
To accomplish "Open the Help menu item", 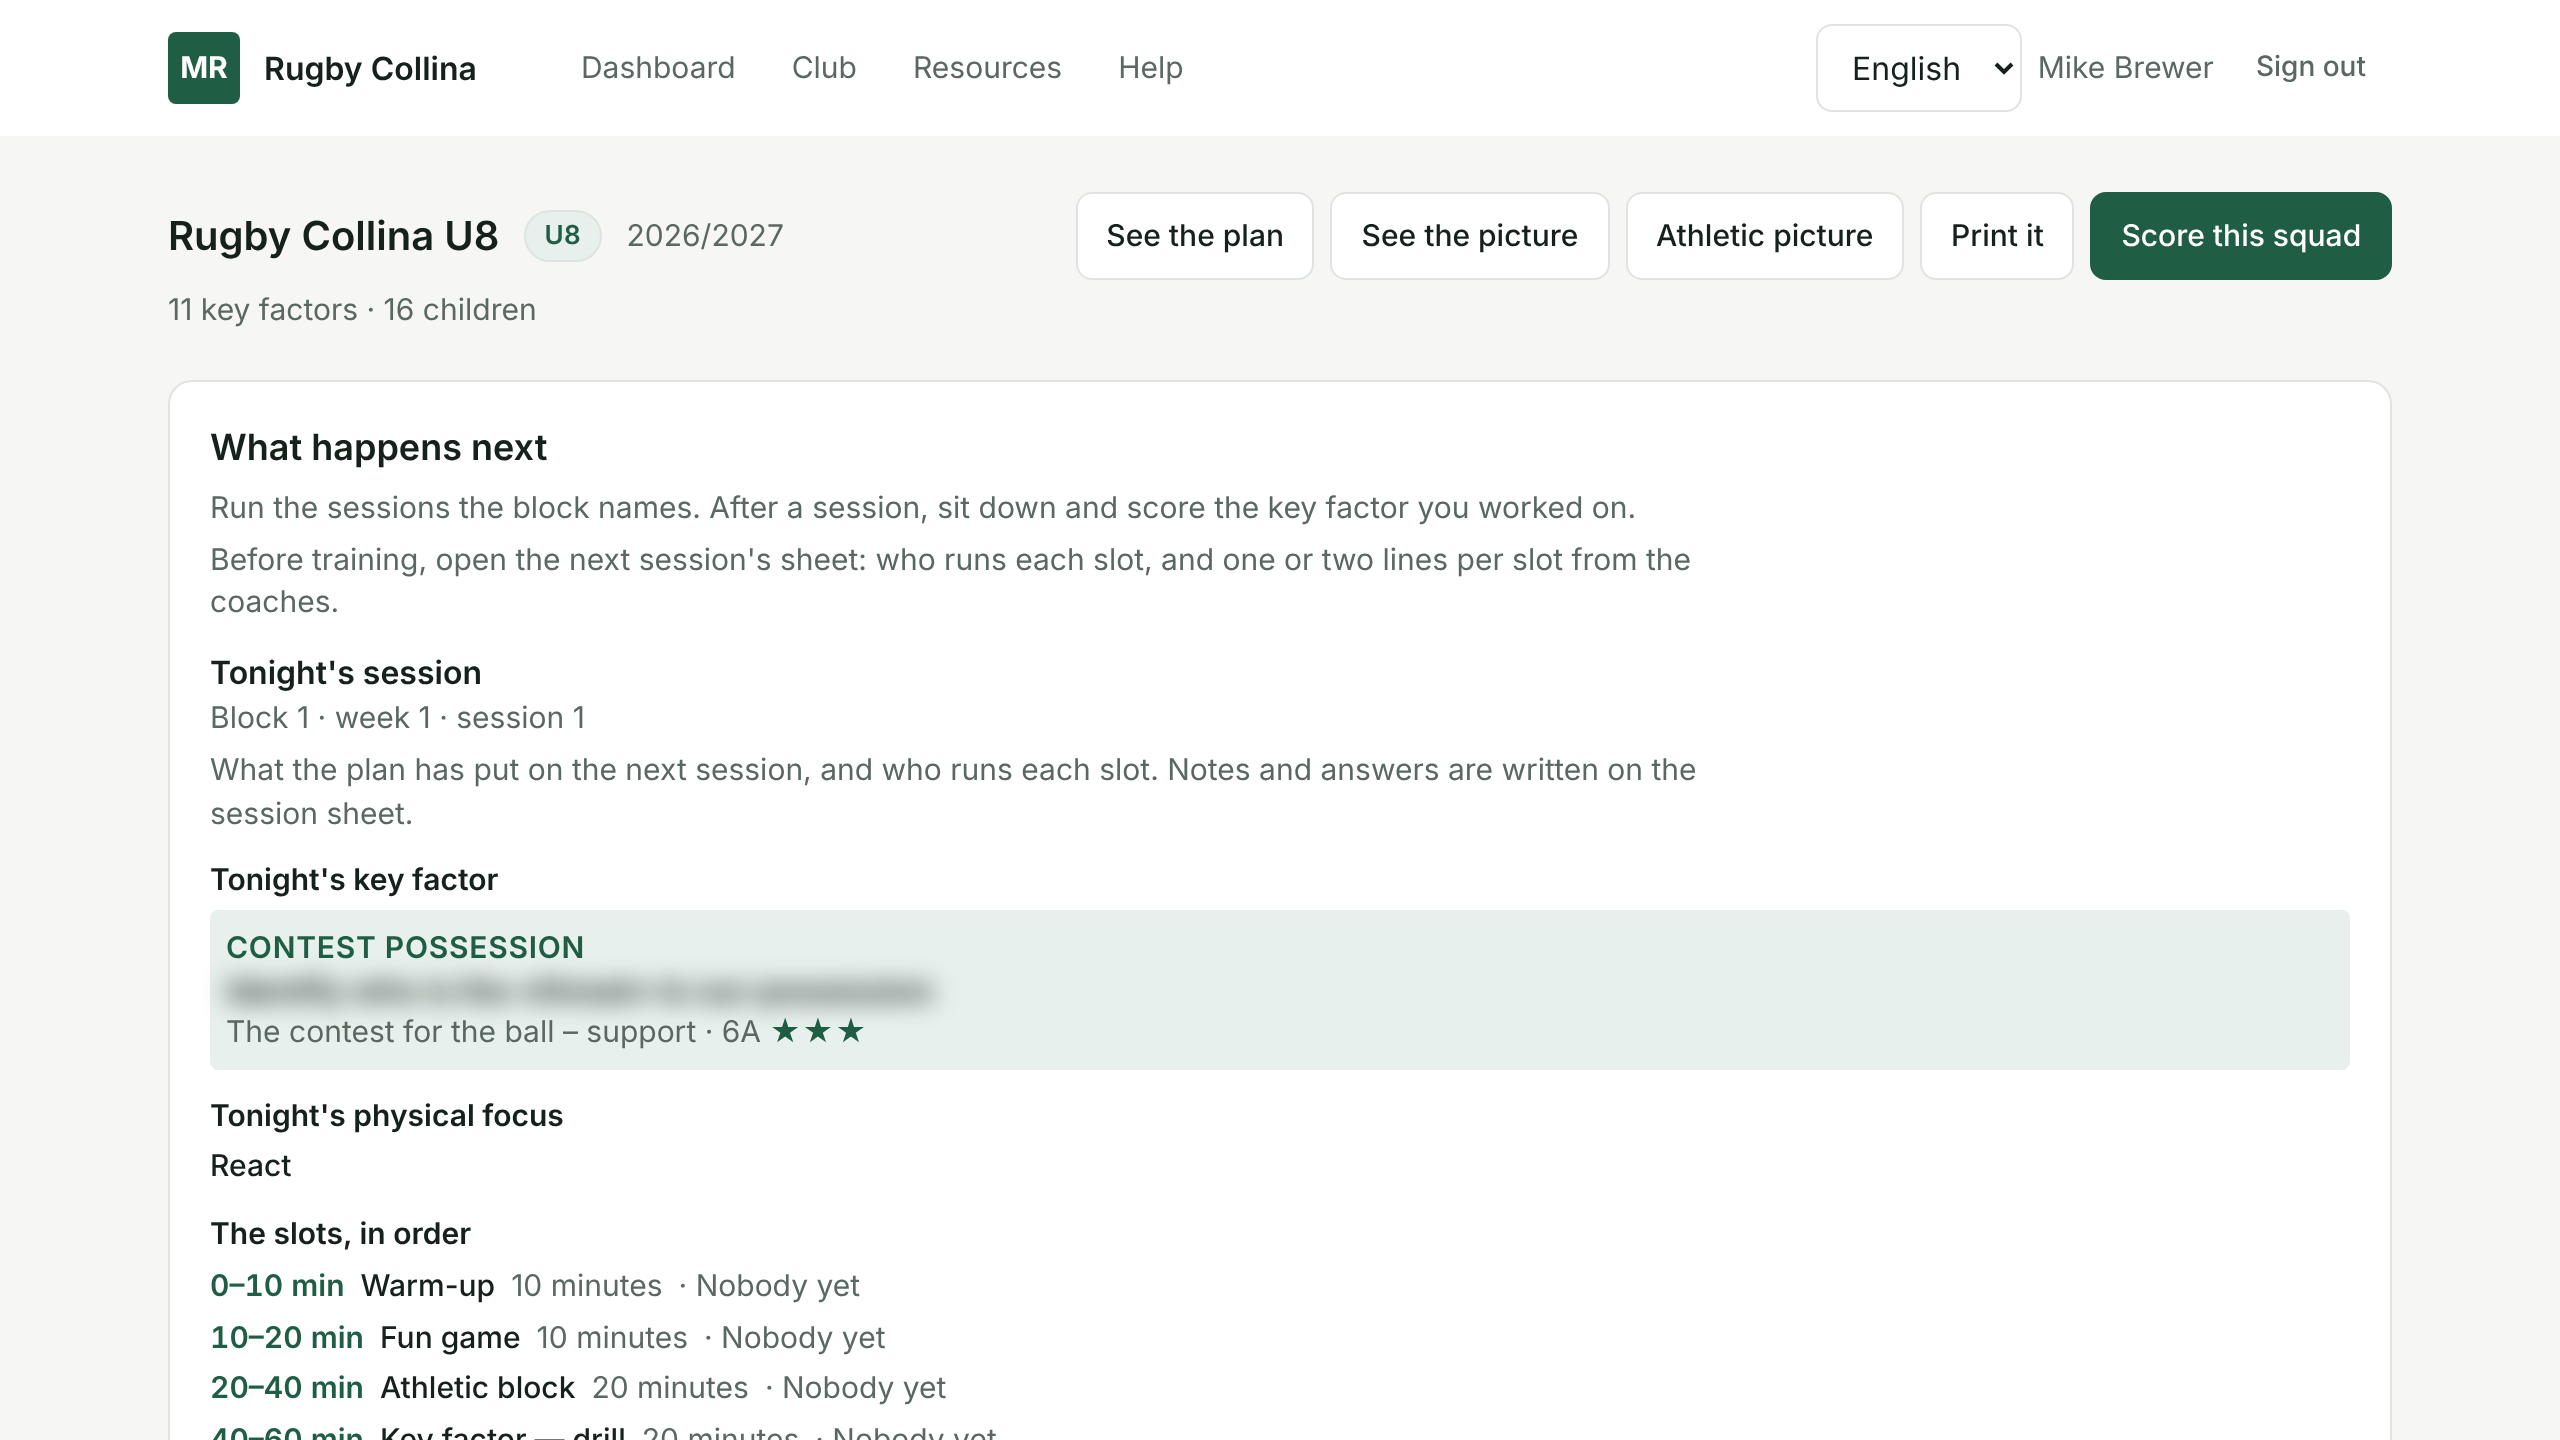I will tap(1151, 67).
